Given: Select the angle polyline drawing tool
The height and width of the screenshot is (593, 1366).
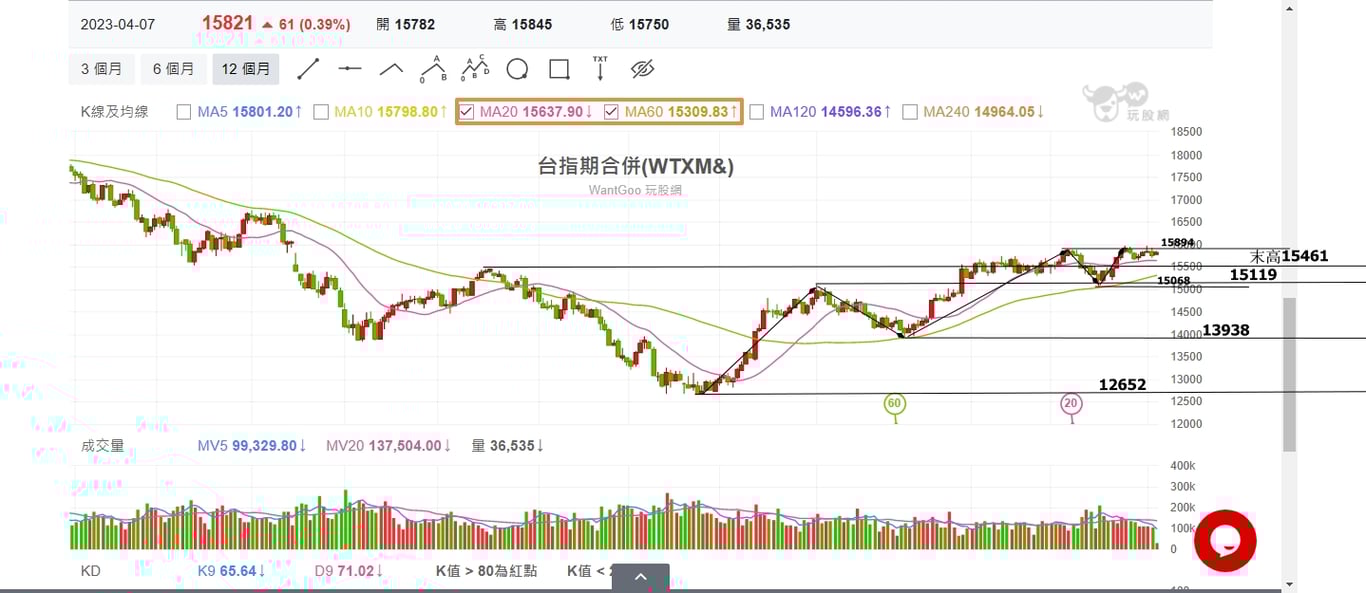Looking at the screenshot, I should click(391, 69).
